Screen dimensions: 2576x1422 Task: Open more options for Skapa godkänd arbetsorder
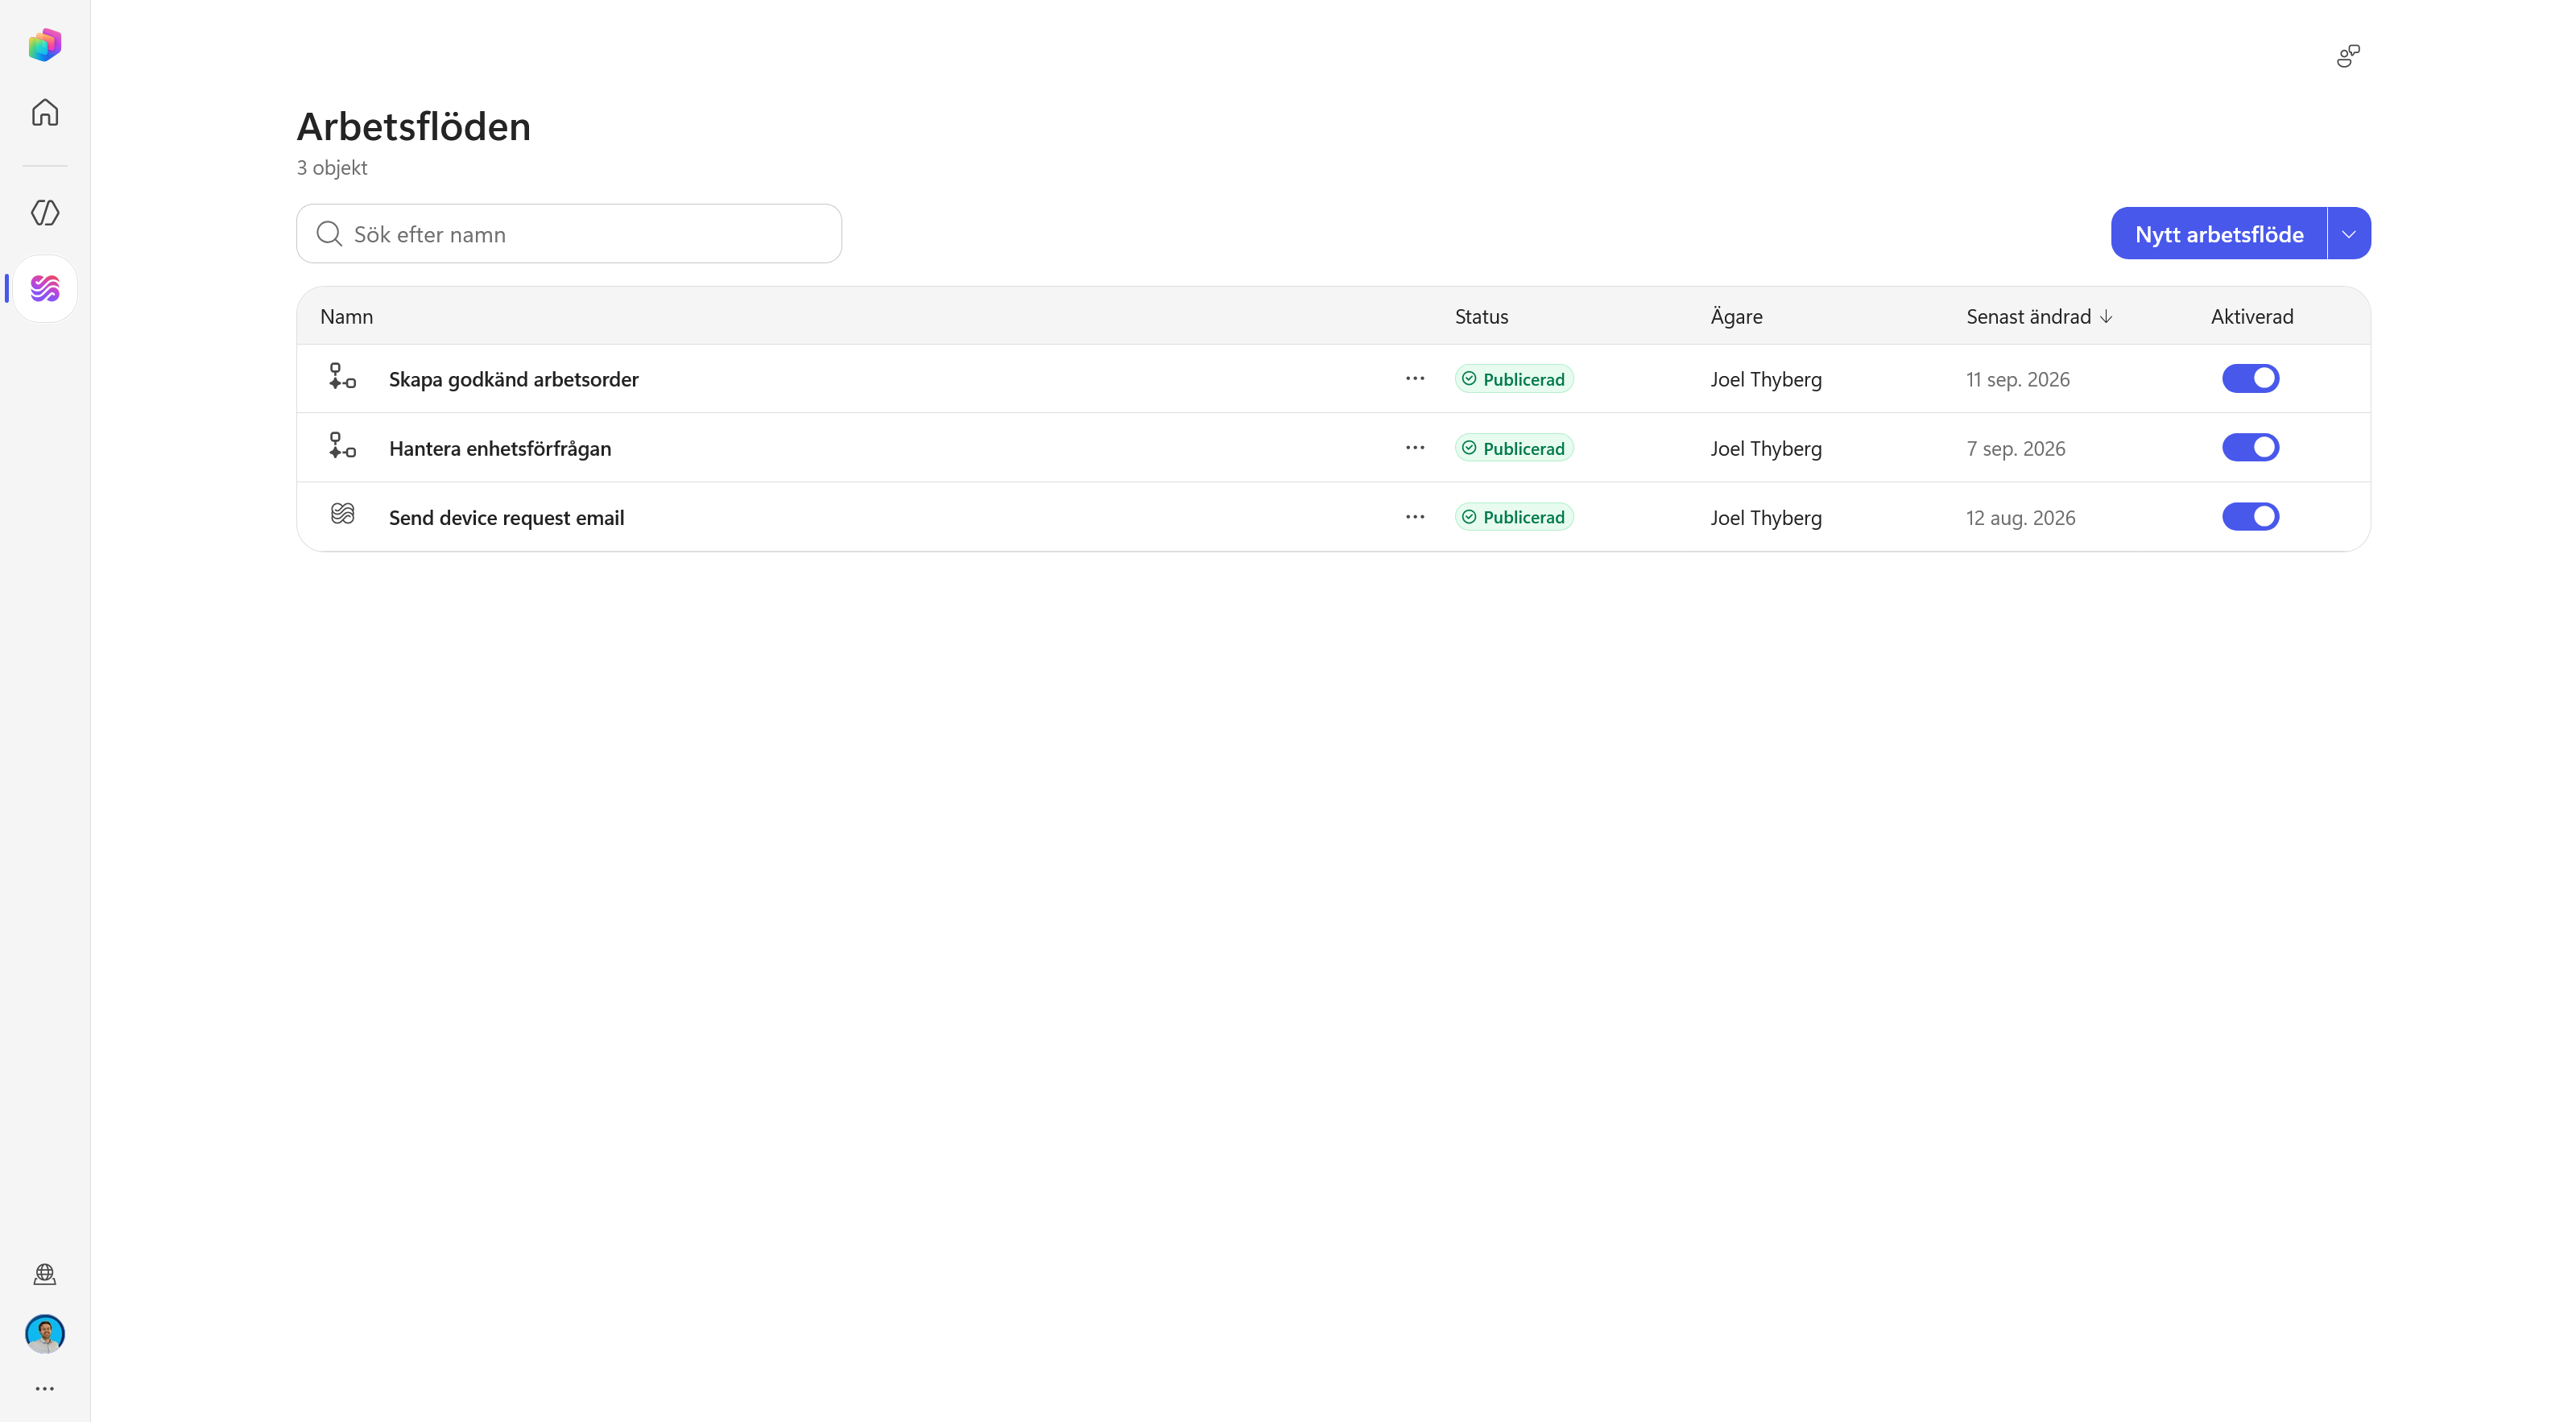[x=1415, y=378]
